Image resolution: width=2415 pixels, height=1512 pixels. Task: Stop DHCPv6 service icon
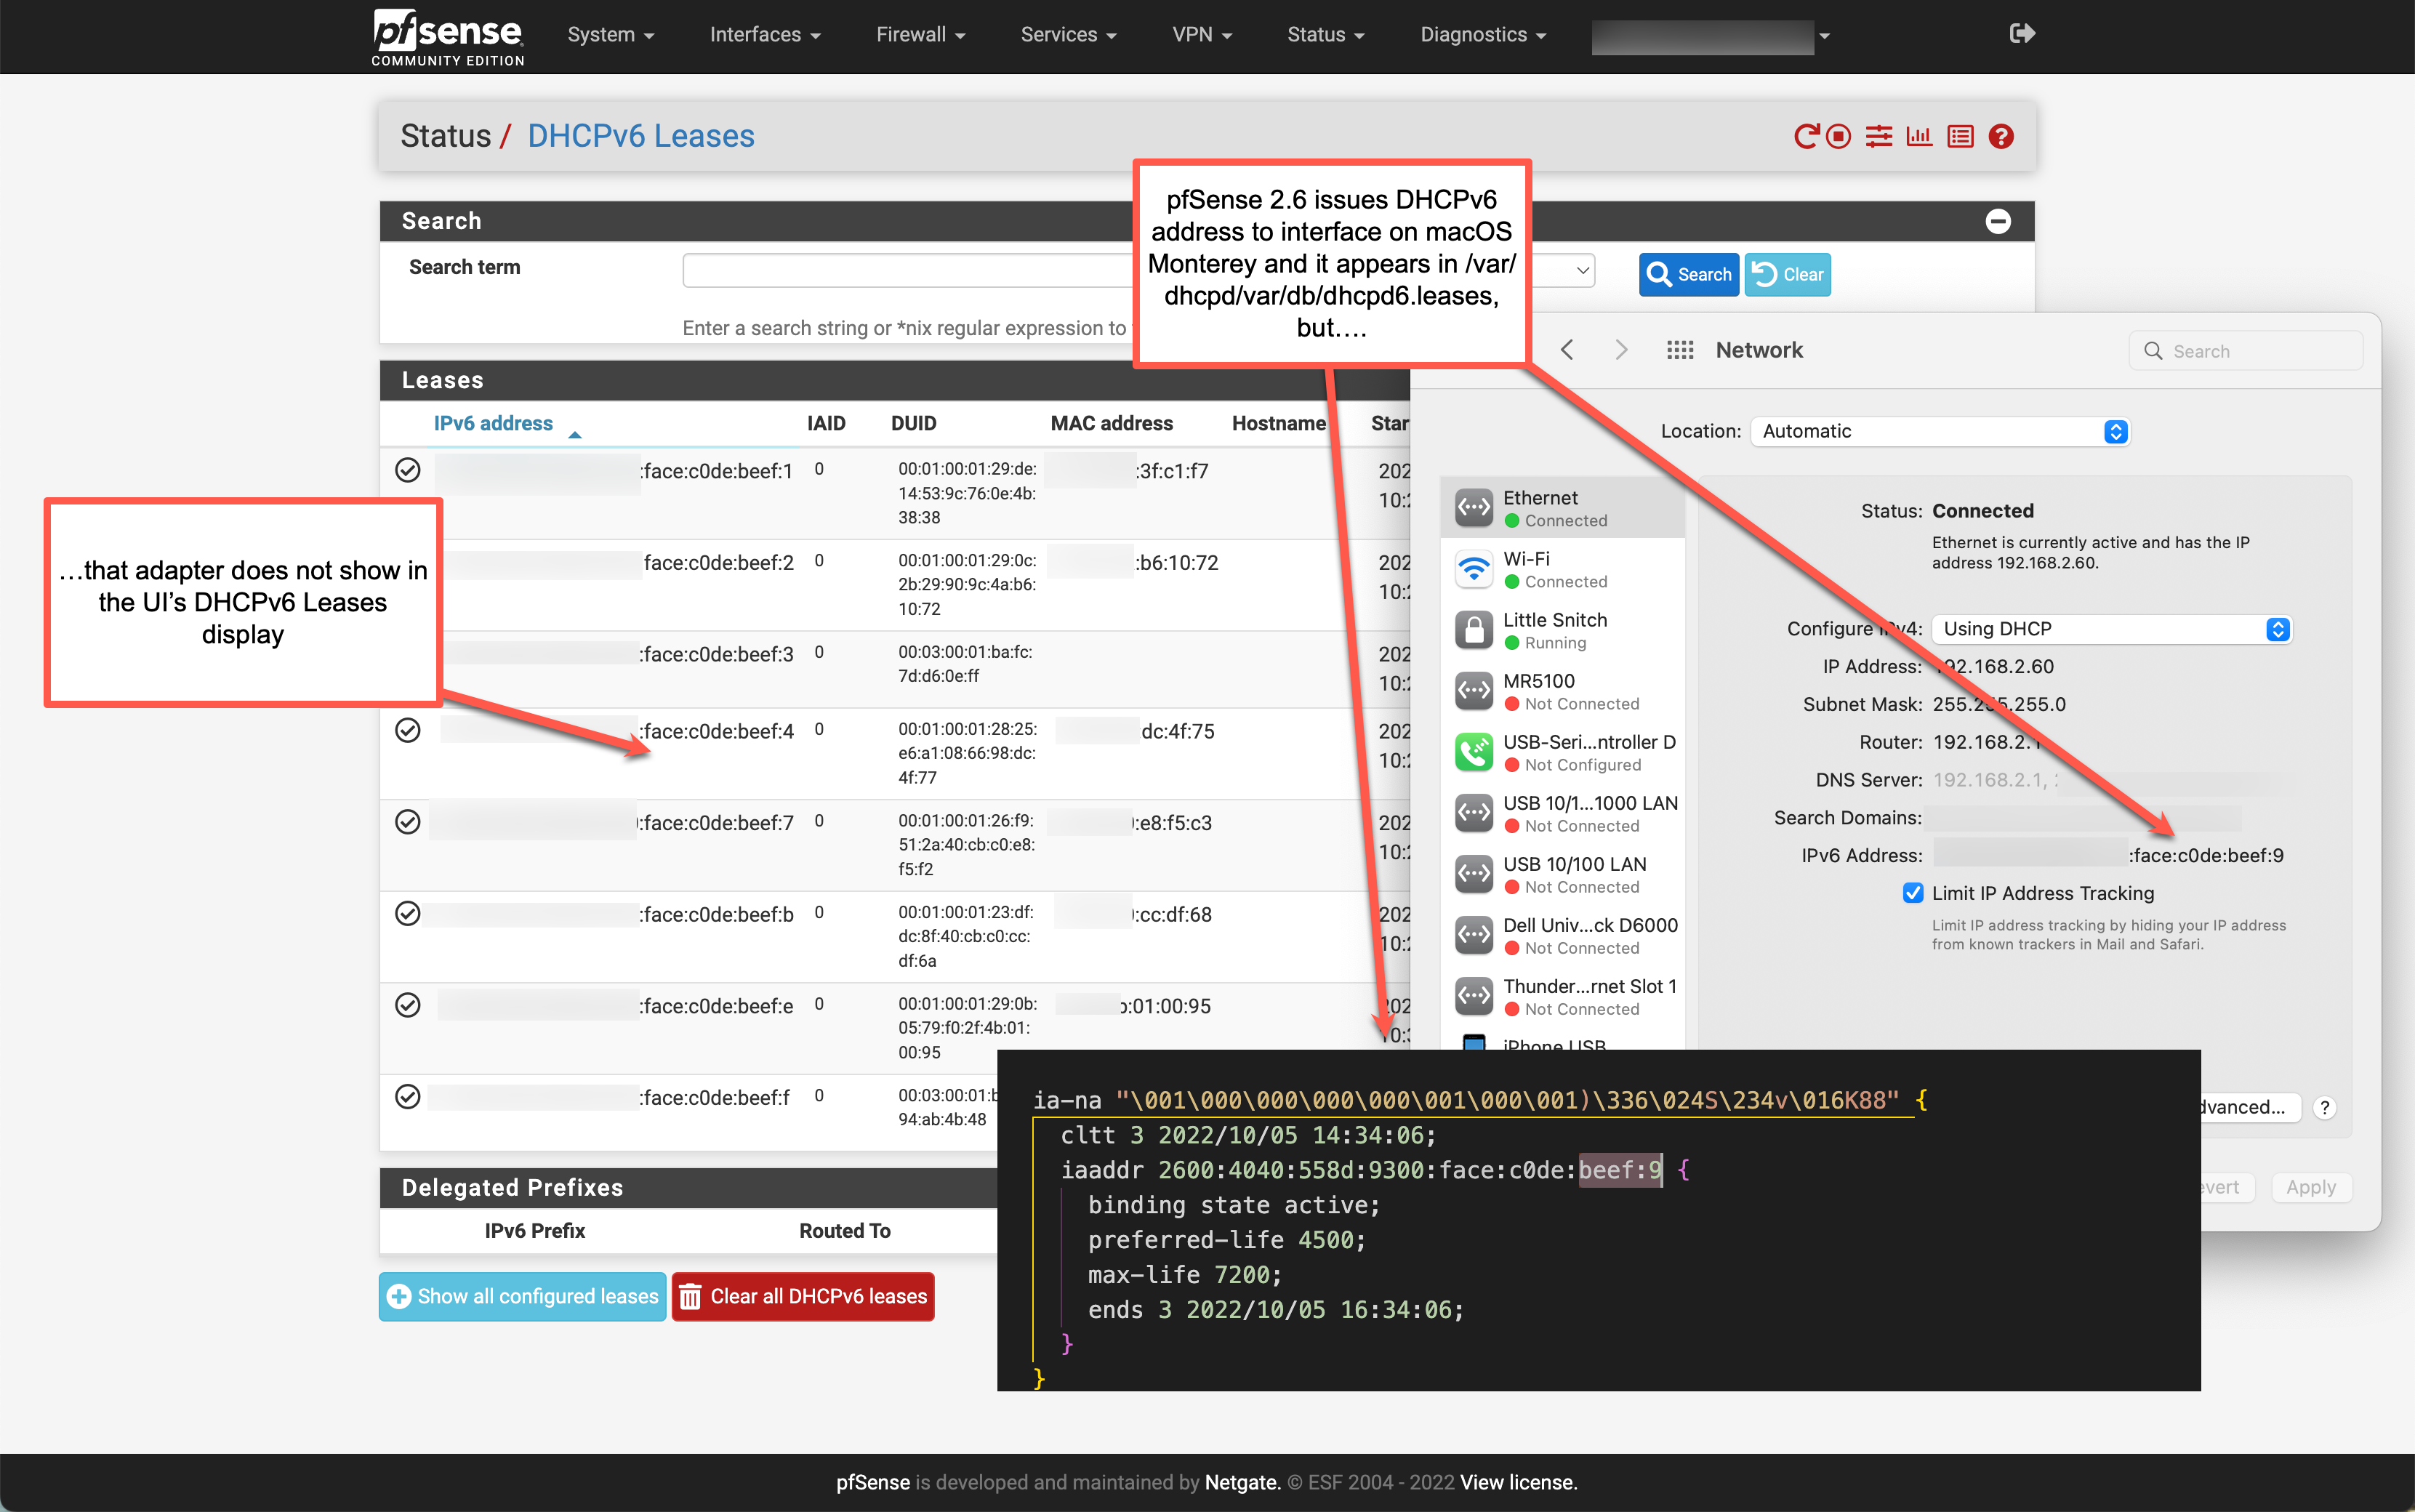[1838, 136]
